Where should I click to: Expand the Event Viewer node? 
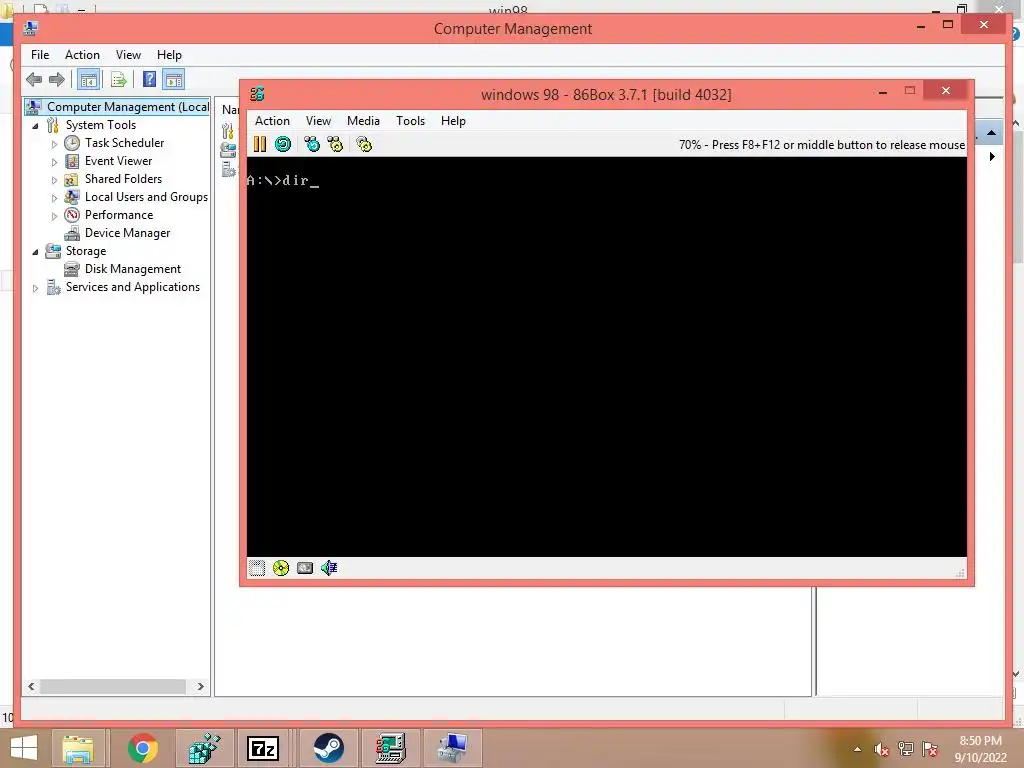pos(54,162)
